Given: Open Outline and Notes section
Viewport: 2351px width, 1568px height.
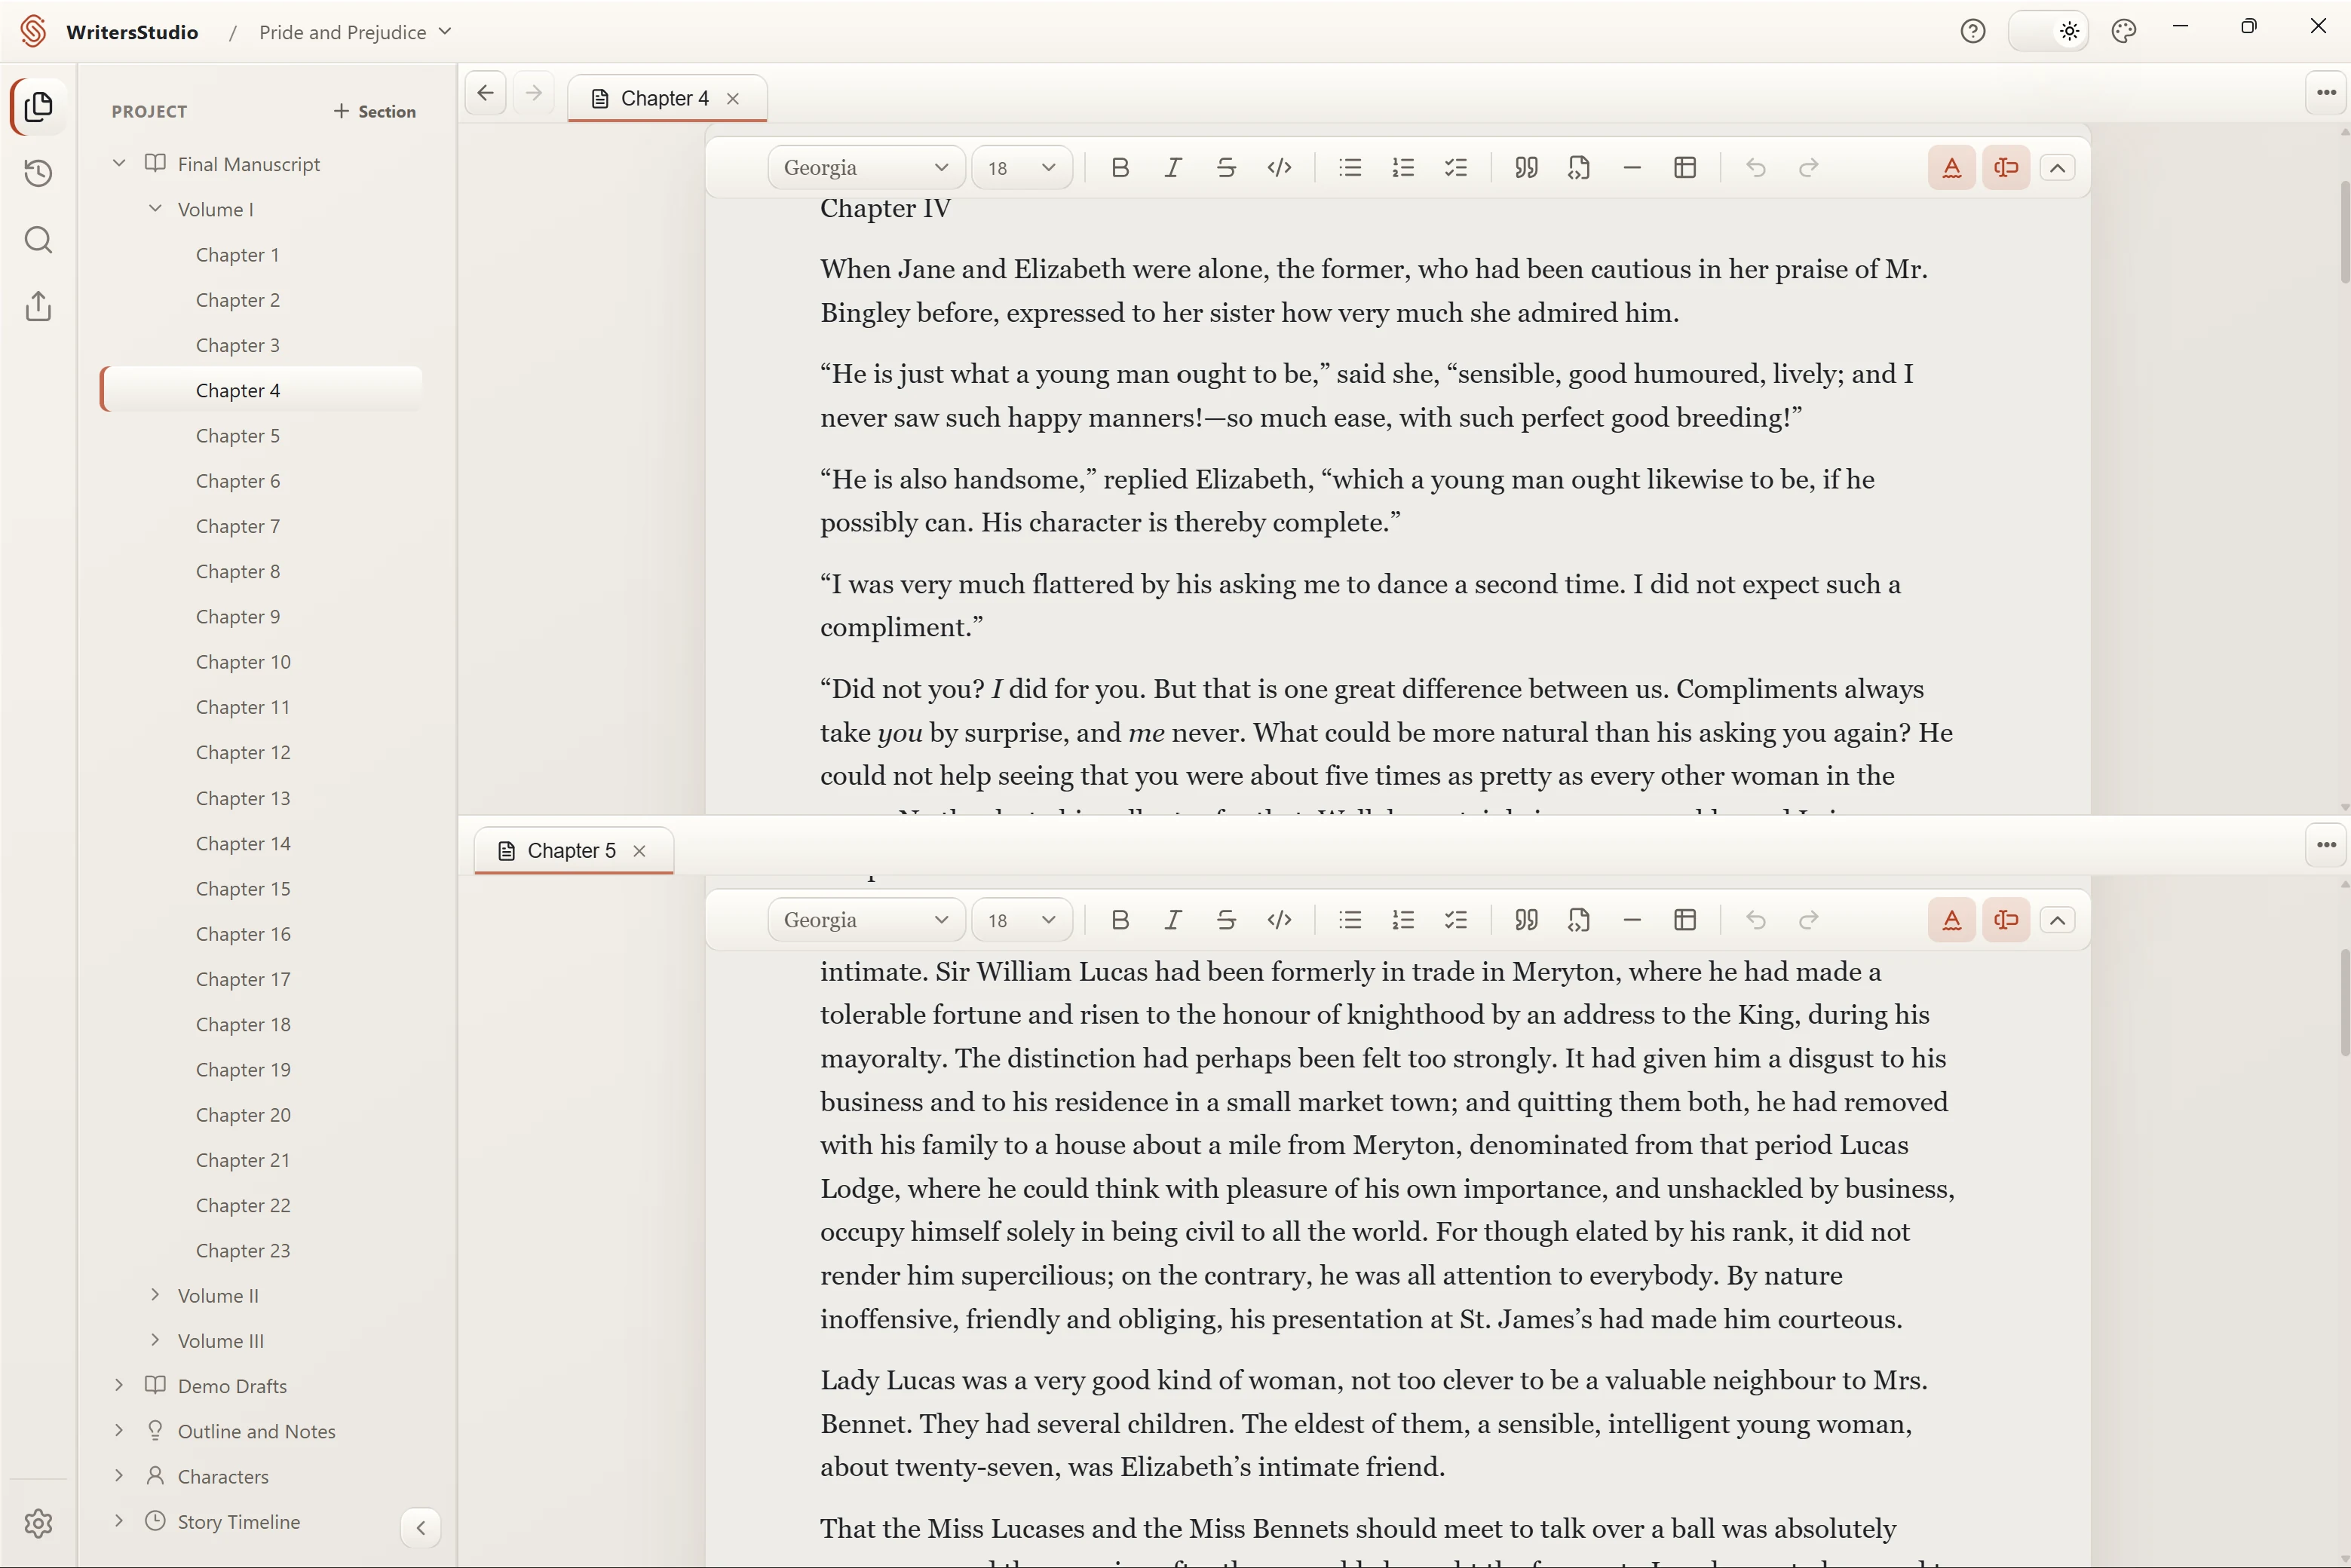Looking at the screenshot, I should [256, 1431].
